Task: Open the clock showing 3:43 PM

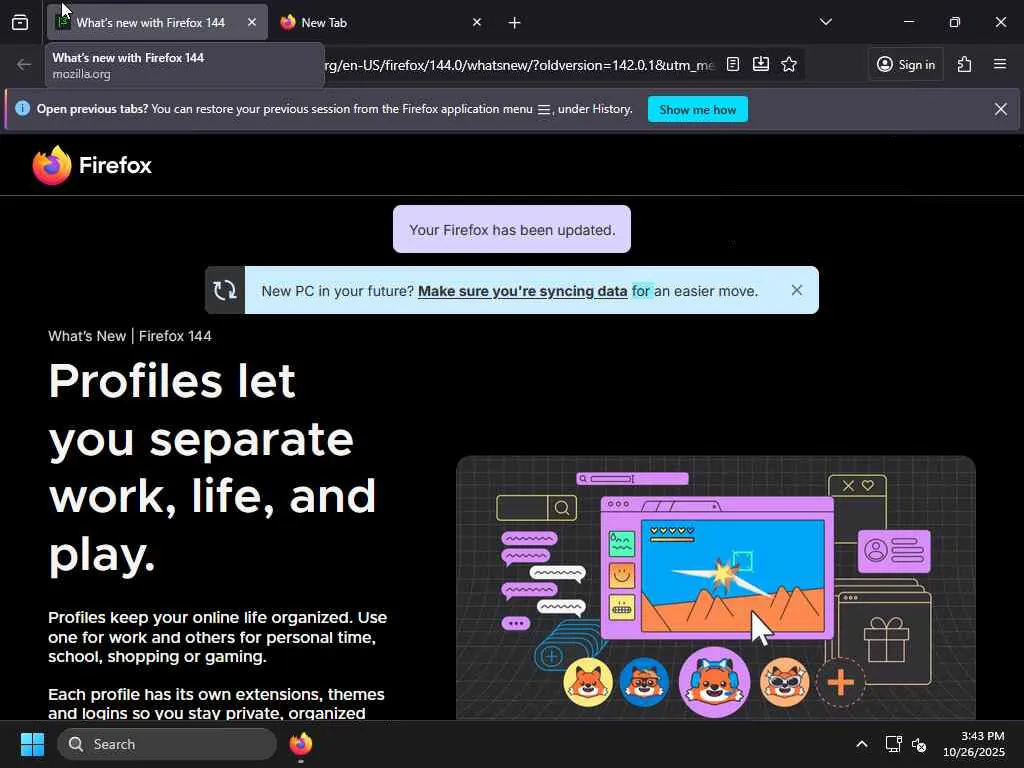Action: click(974, 744)
